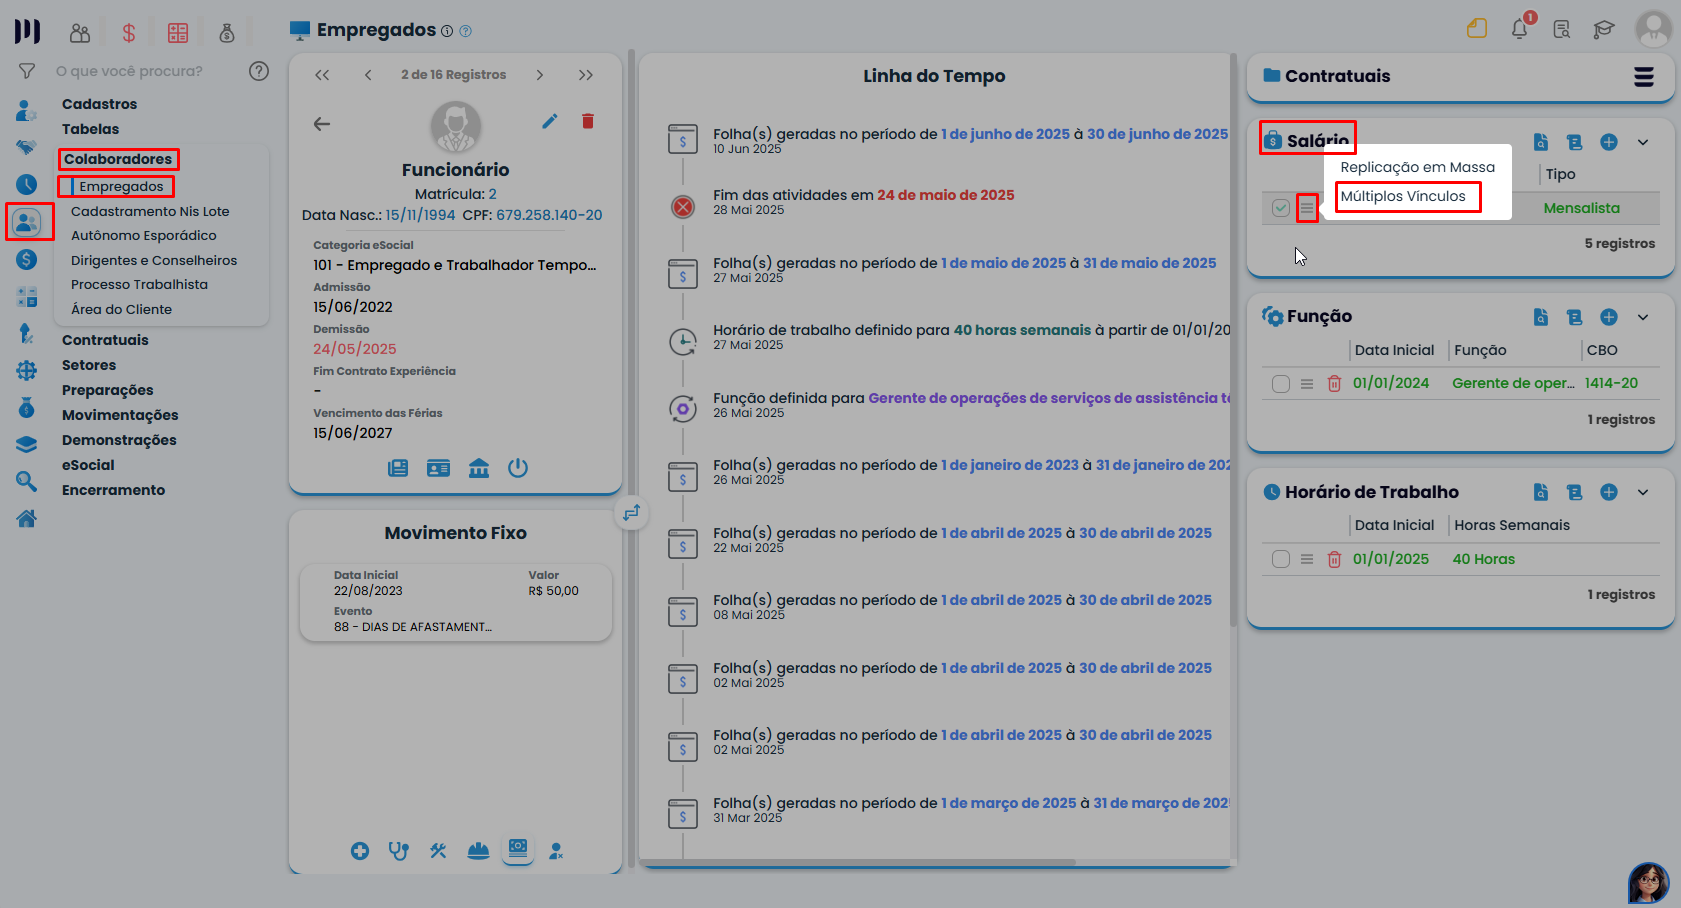
Task: Click the swap arrows icon between panels
Action: coord(631,513)
